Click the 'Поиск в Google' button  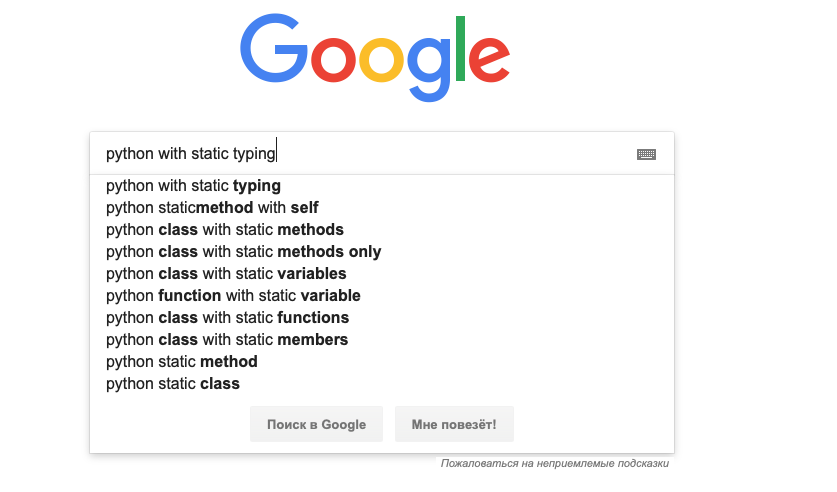[317, 424]
